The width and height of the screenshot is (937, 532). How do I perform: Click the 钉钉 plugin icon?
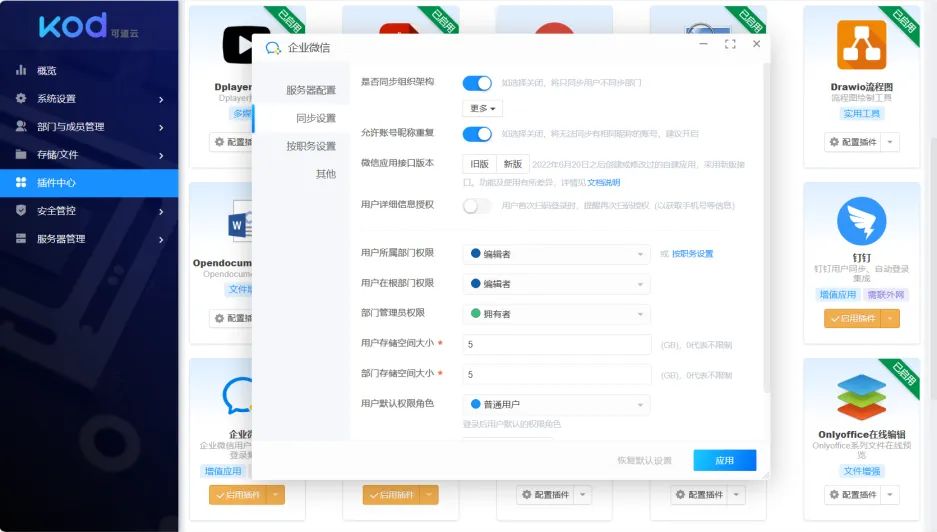(861, 221)
